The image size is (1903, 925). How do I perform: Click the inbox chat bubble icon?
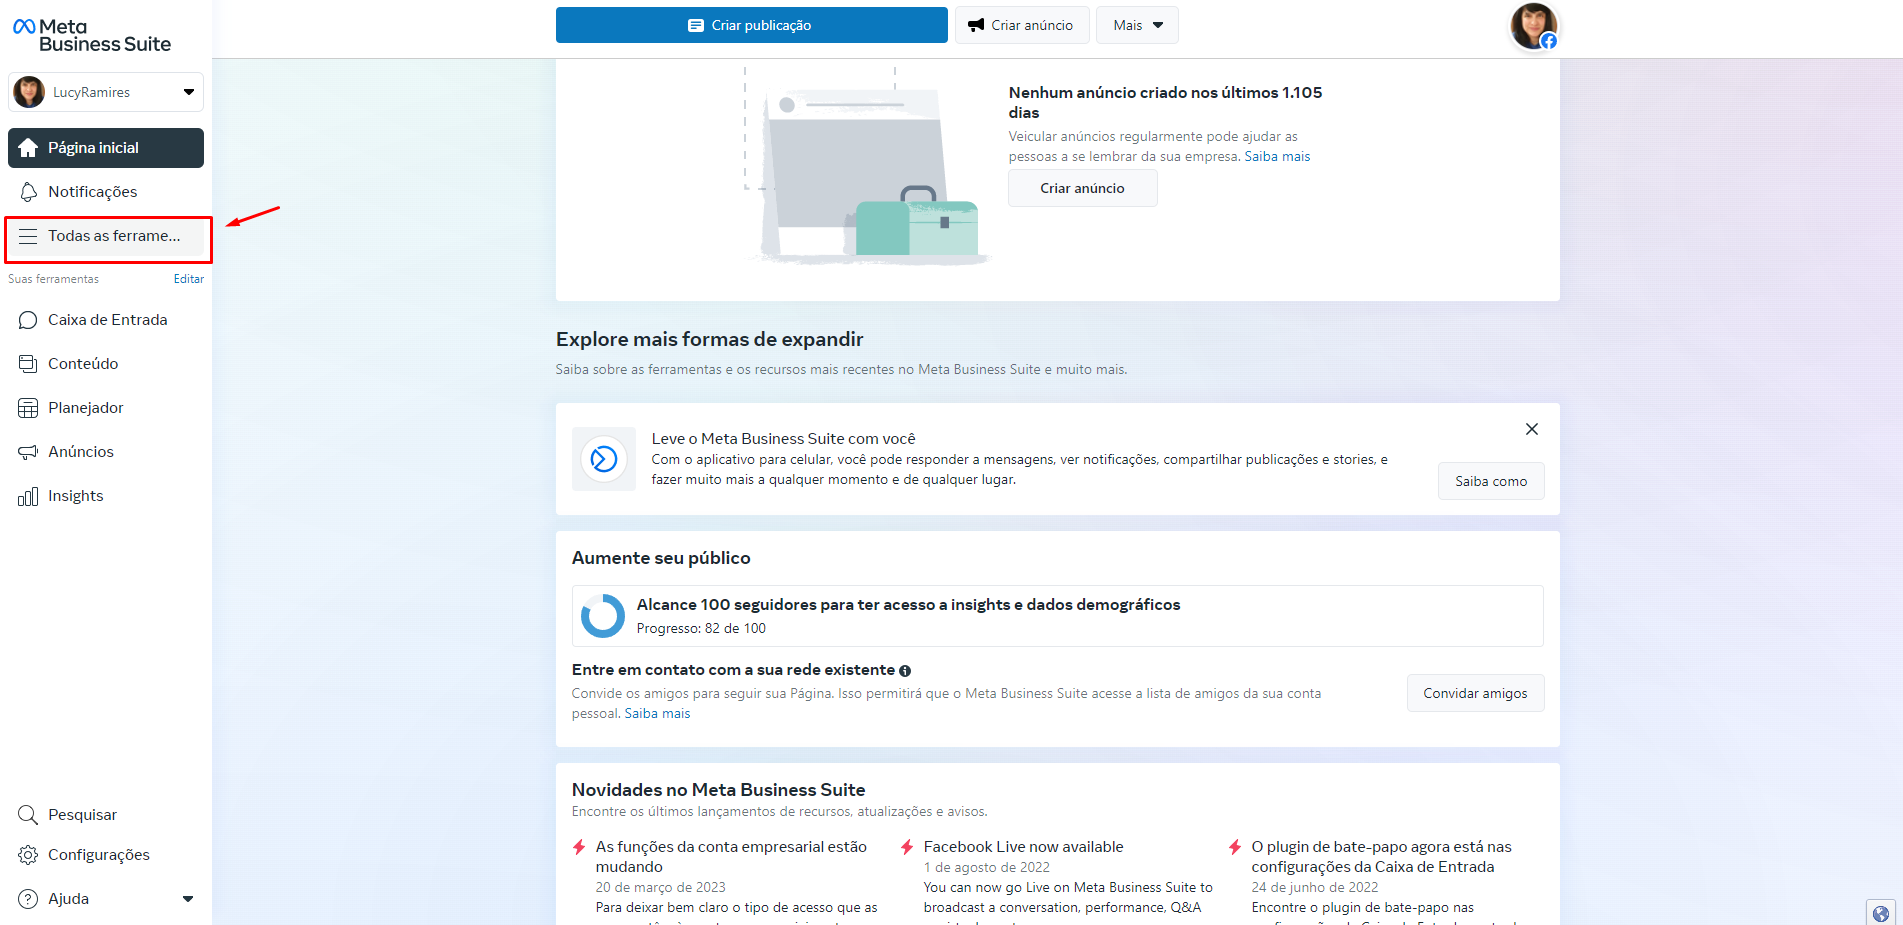pos(28,320)
